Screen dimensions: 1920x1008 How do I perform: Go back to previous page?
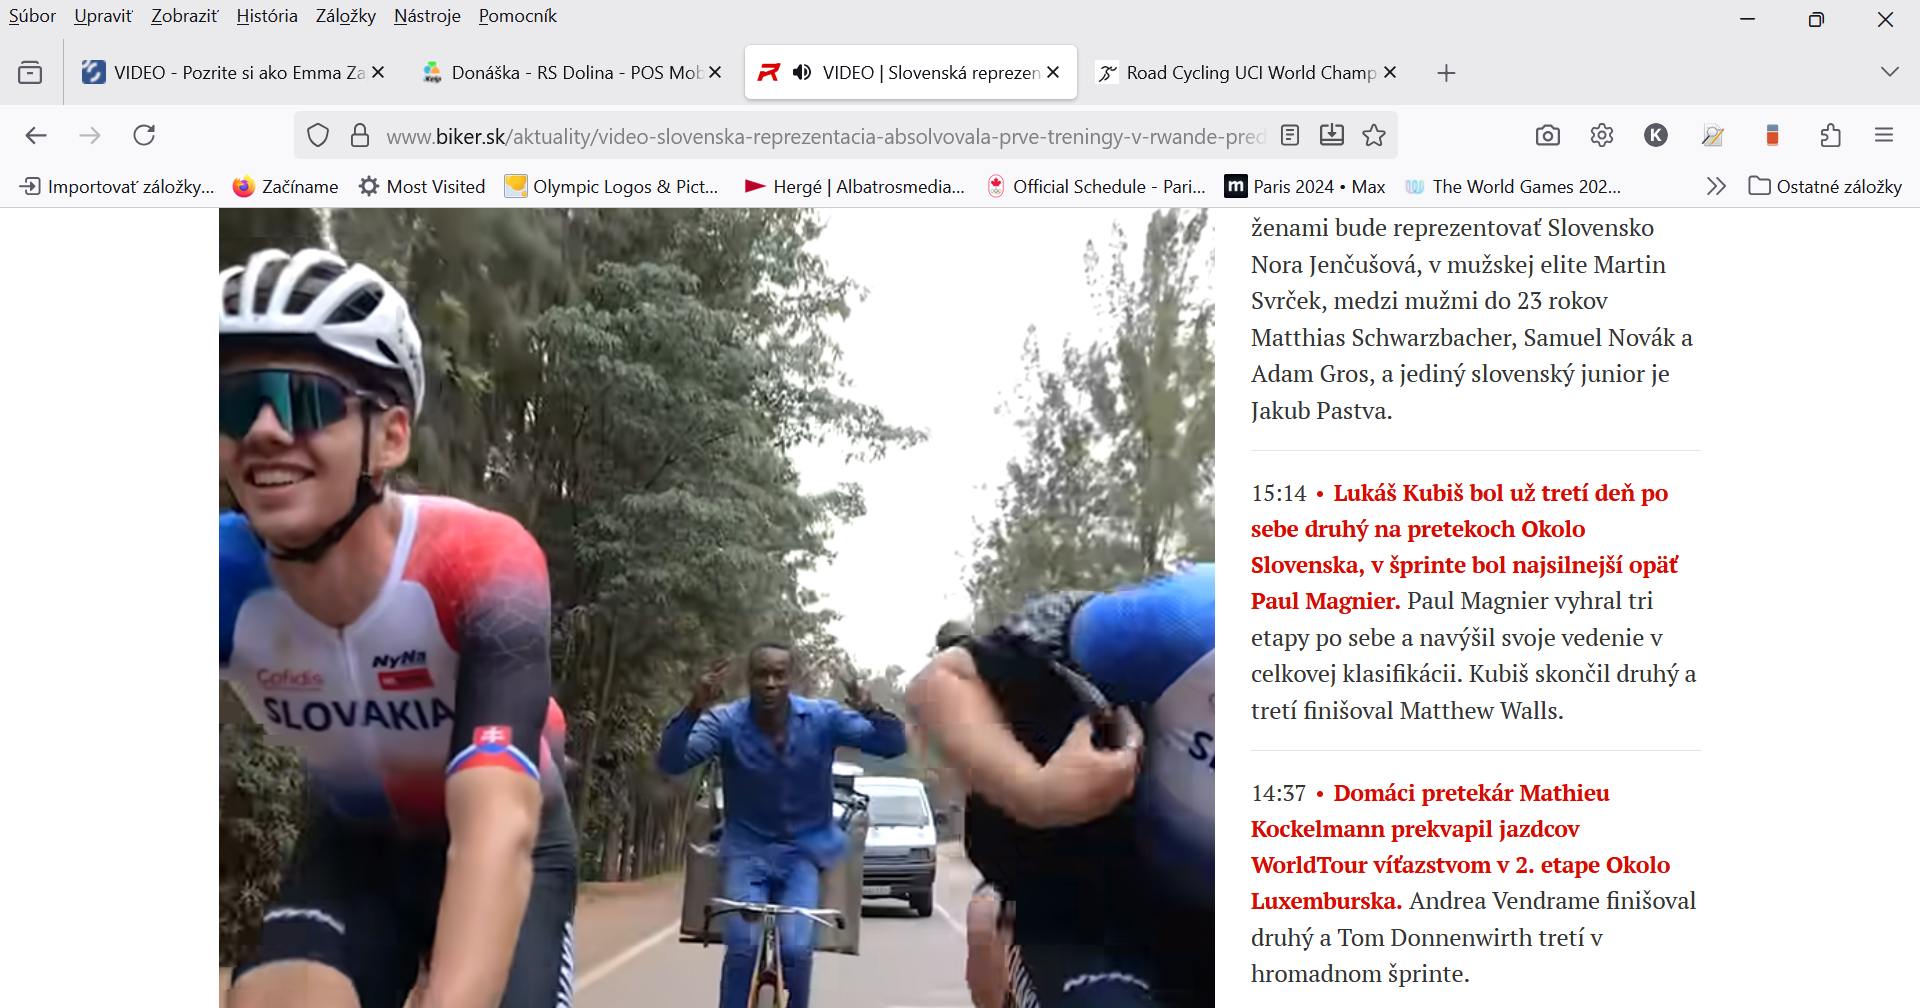point(37,135)
